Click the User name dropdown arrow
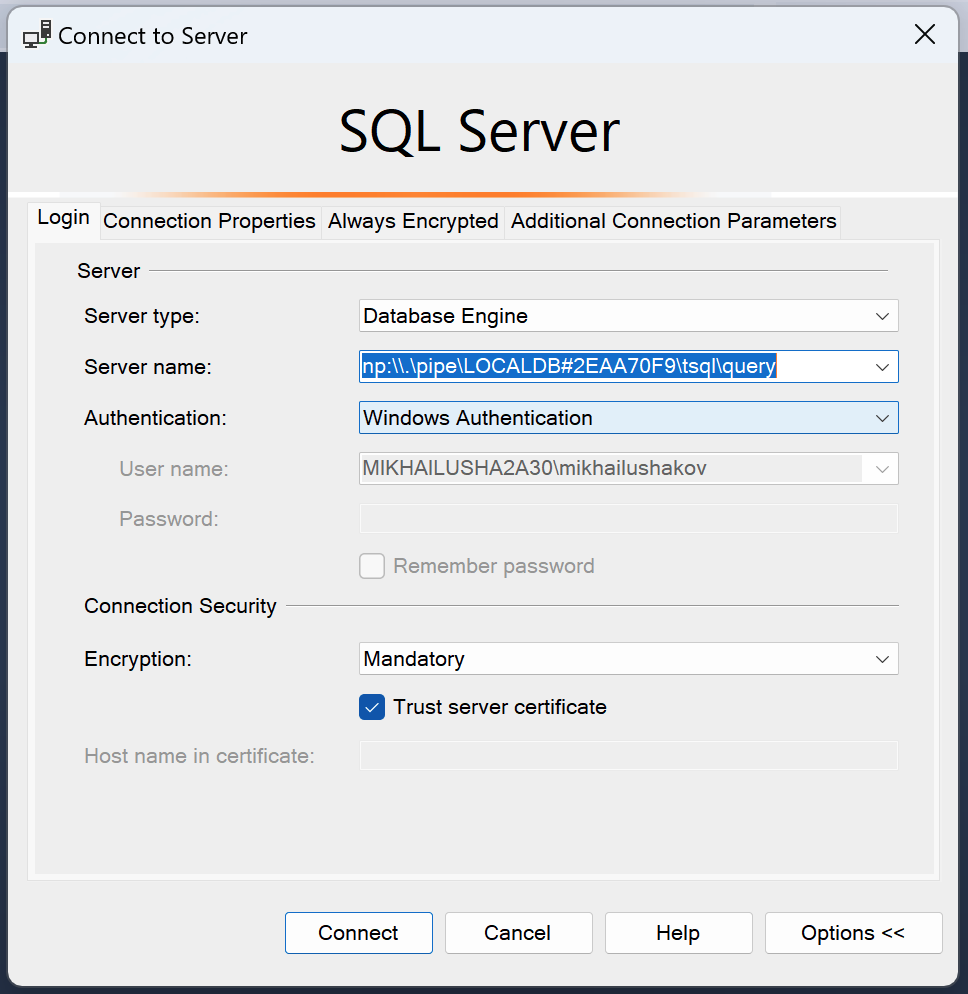968x994 pixels. (882, 469)
